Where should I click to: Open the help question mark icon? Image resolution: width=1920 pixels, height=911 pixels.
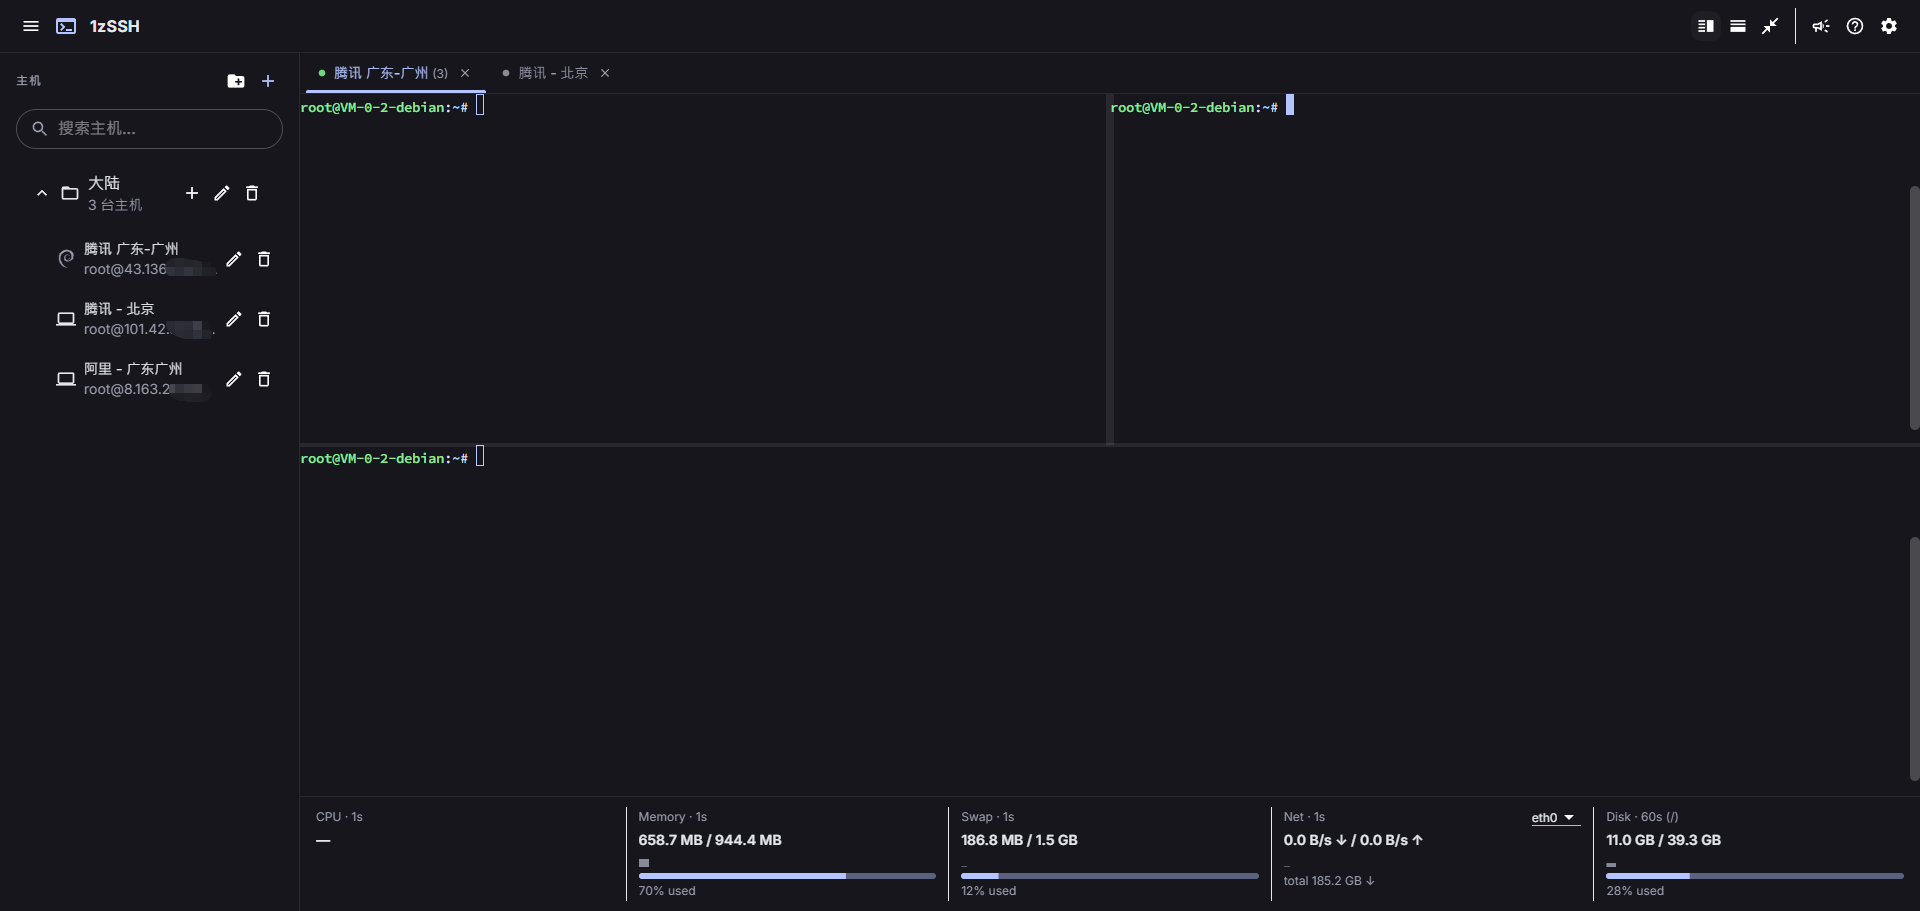(1855, 26)
